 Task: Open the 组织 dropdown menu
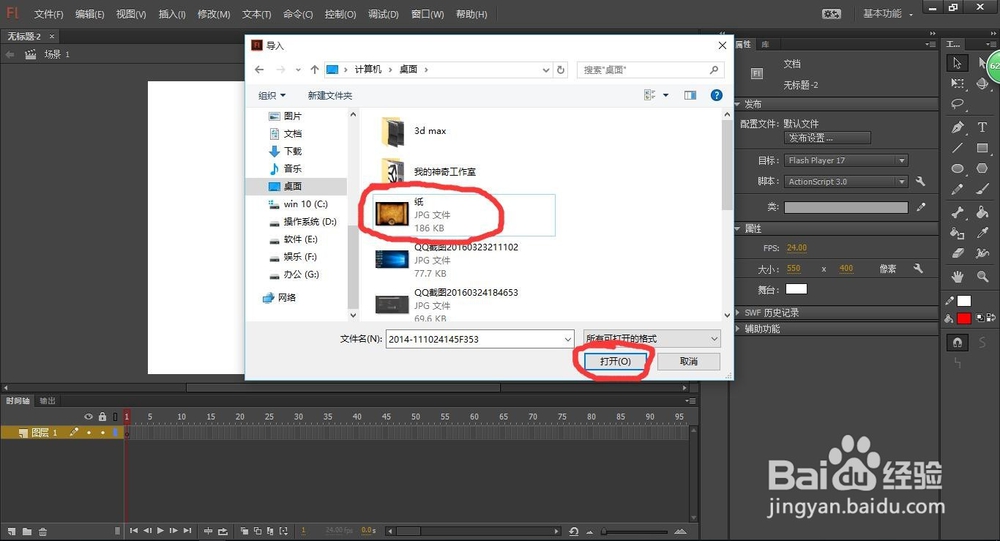[272, 96]
